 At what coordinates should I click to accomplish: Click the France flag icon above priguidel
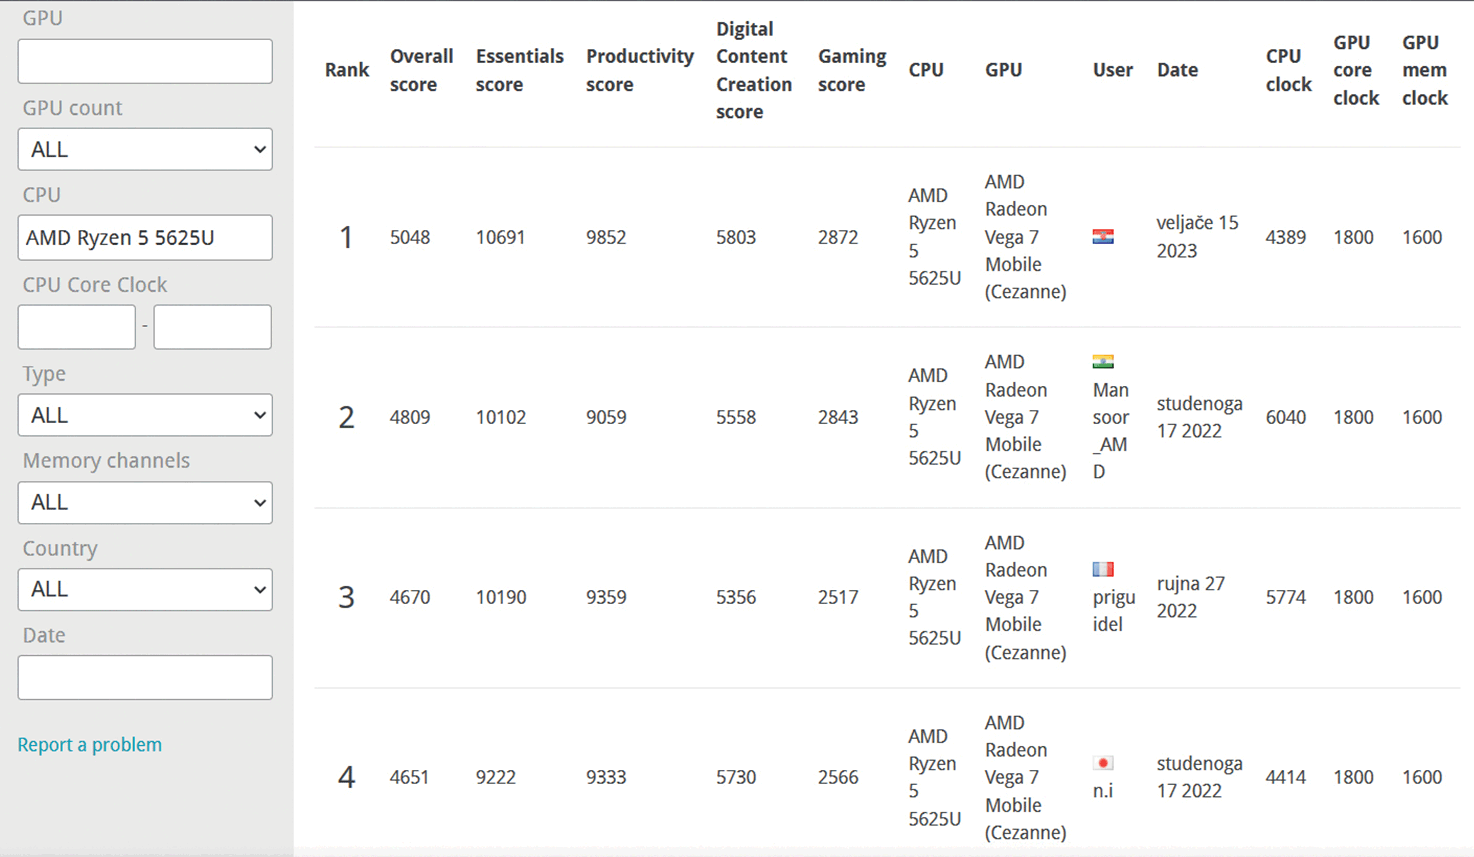coord(1102,569)
